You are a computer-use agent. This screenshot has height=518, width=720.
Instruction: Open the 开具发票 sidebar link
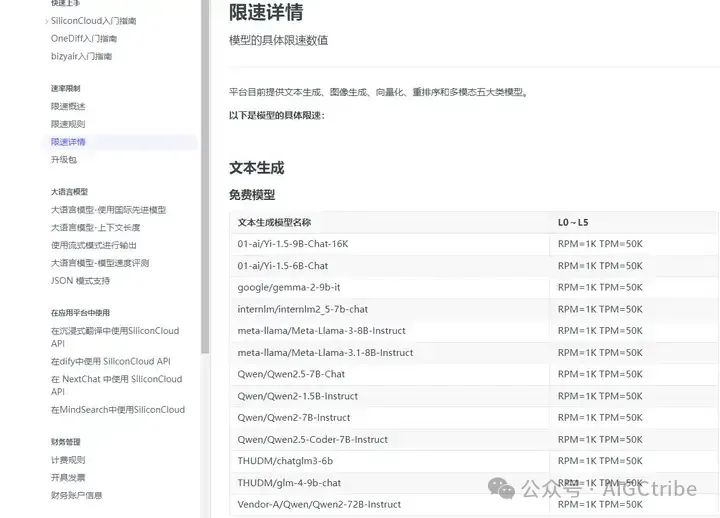(x=68, y=478)
